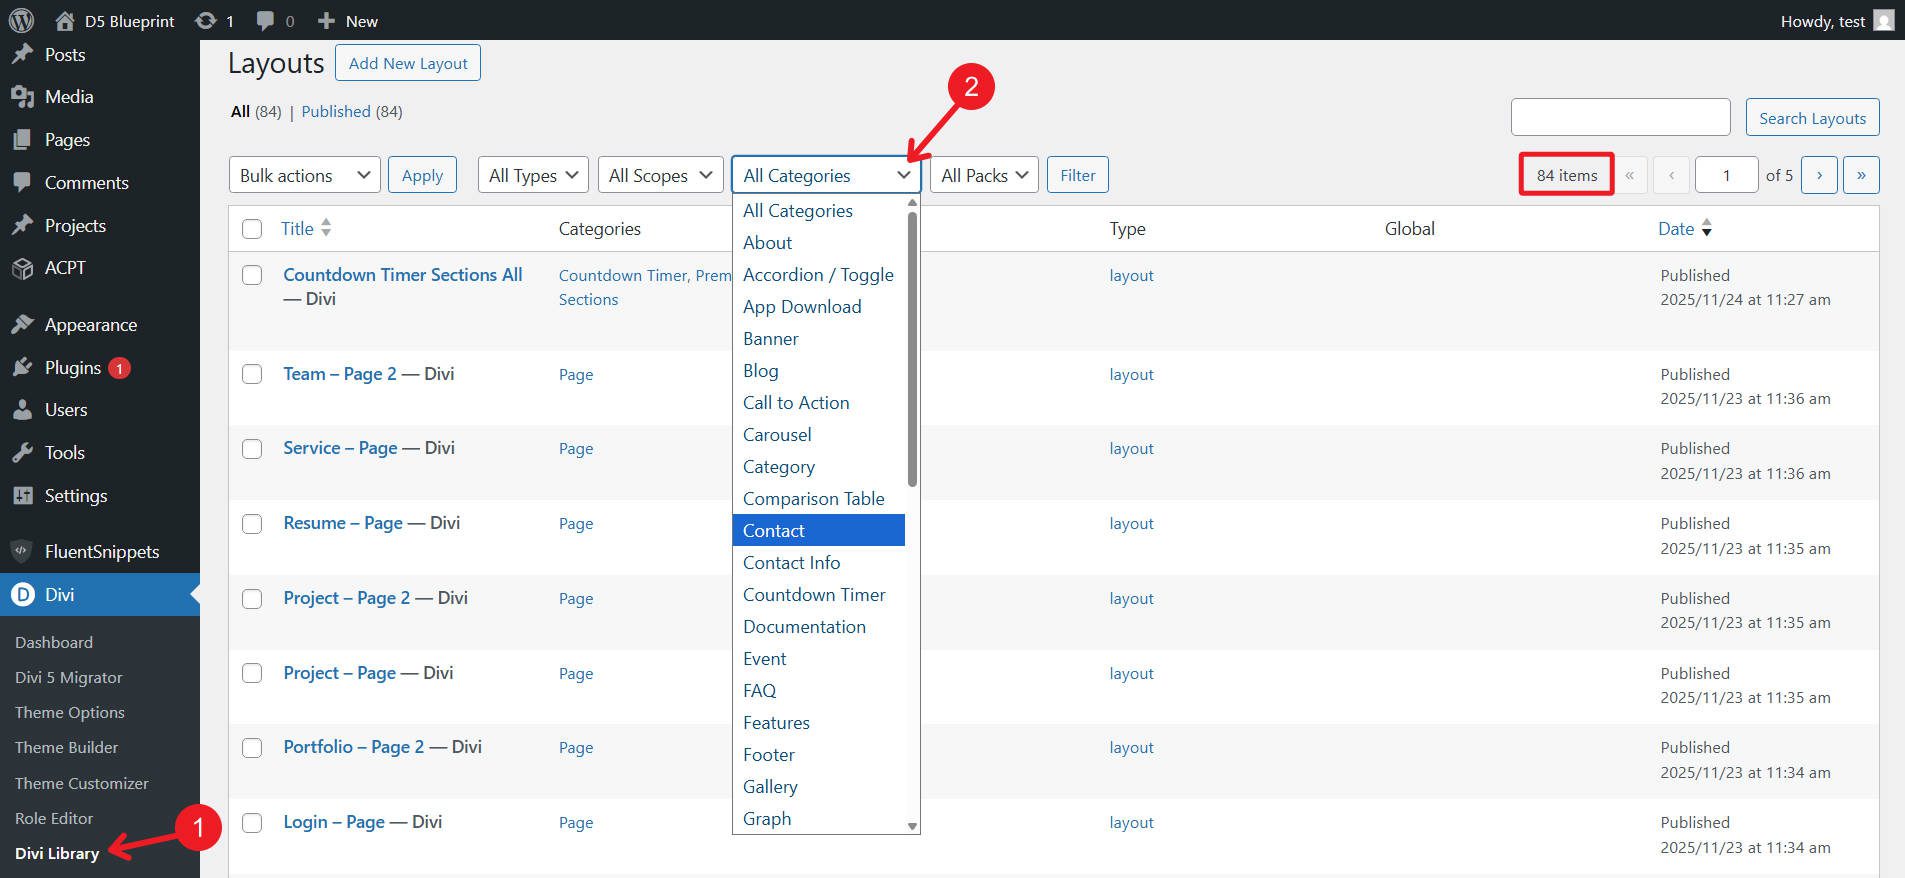Click the layouts search input field
The height and width of the screenshot is (878, 1905).
[1620, 117]
